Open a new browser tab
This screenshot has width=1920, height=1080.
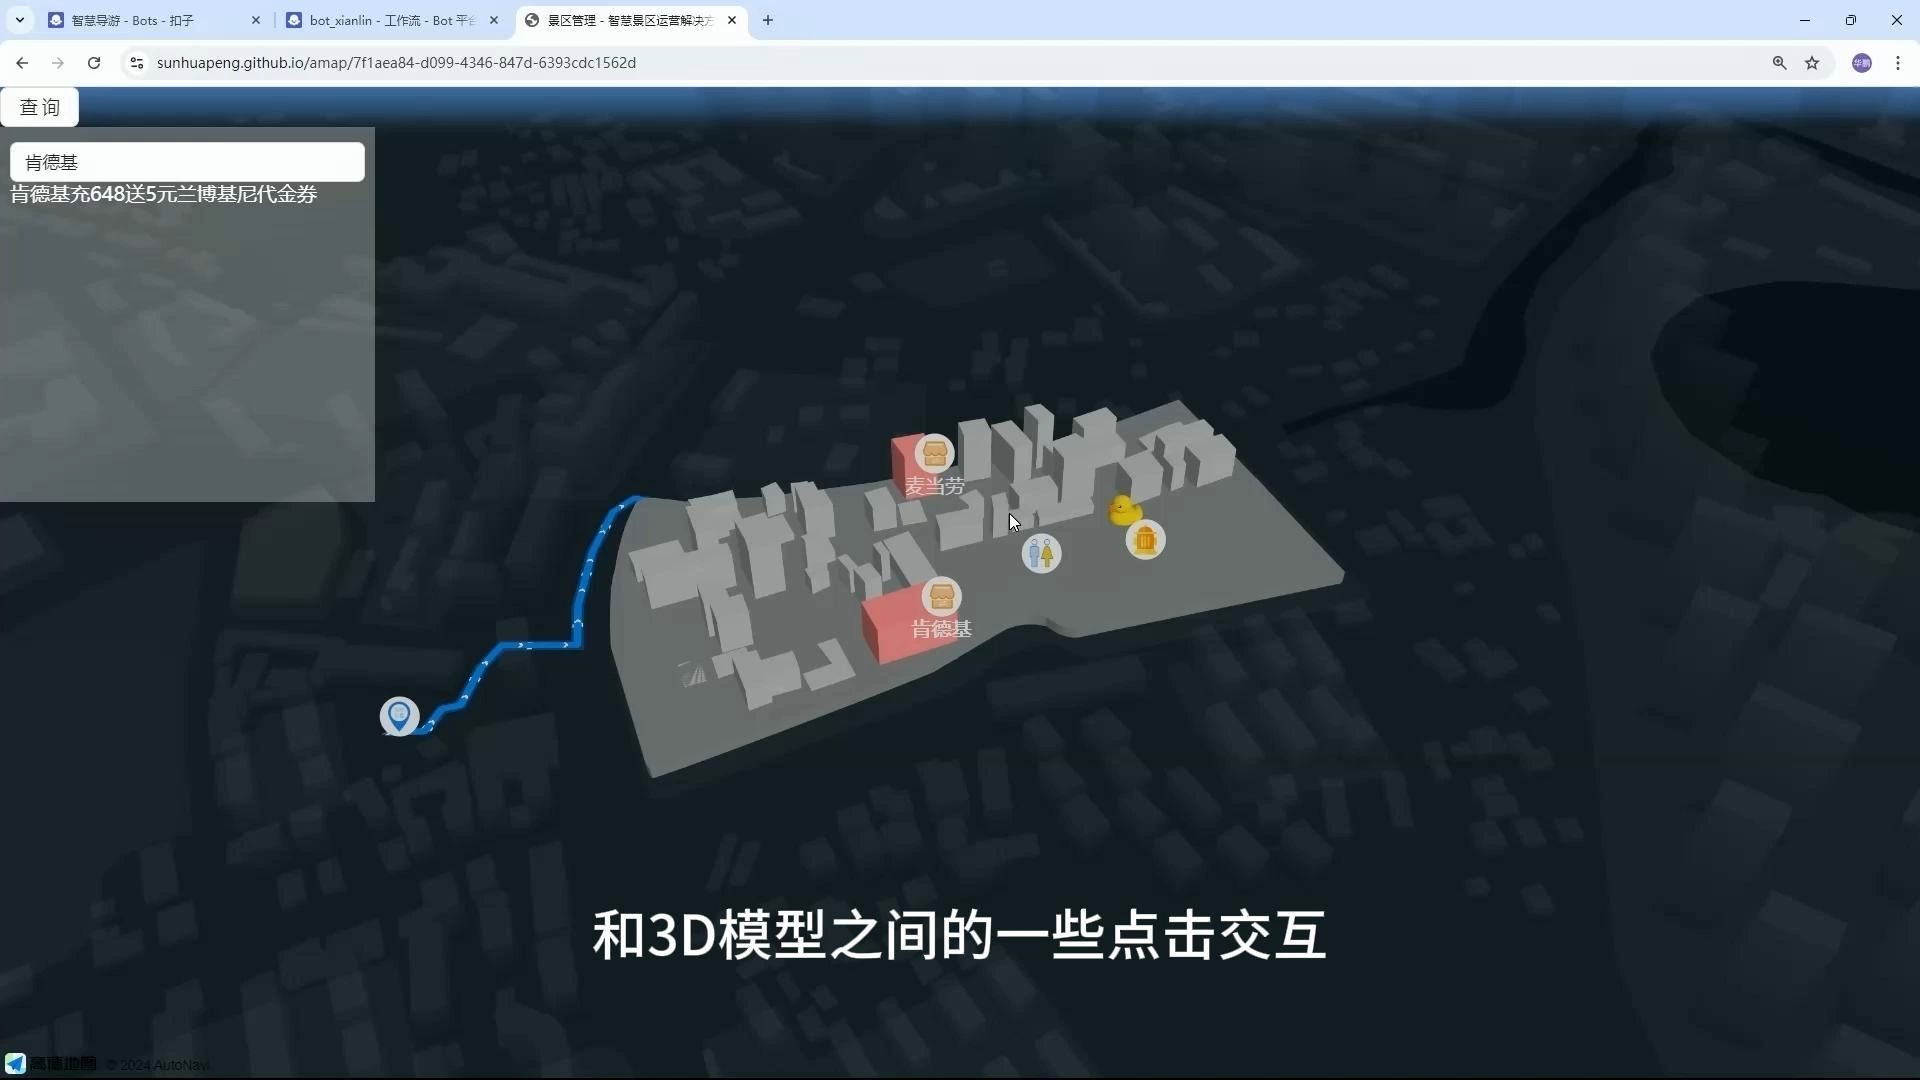click(x=767, y=20)
